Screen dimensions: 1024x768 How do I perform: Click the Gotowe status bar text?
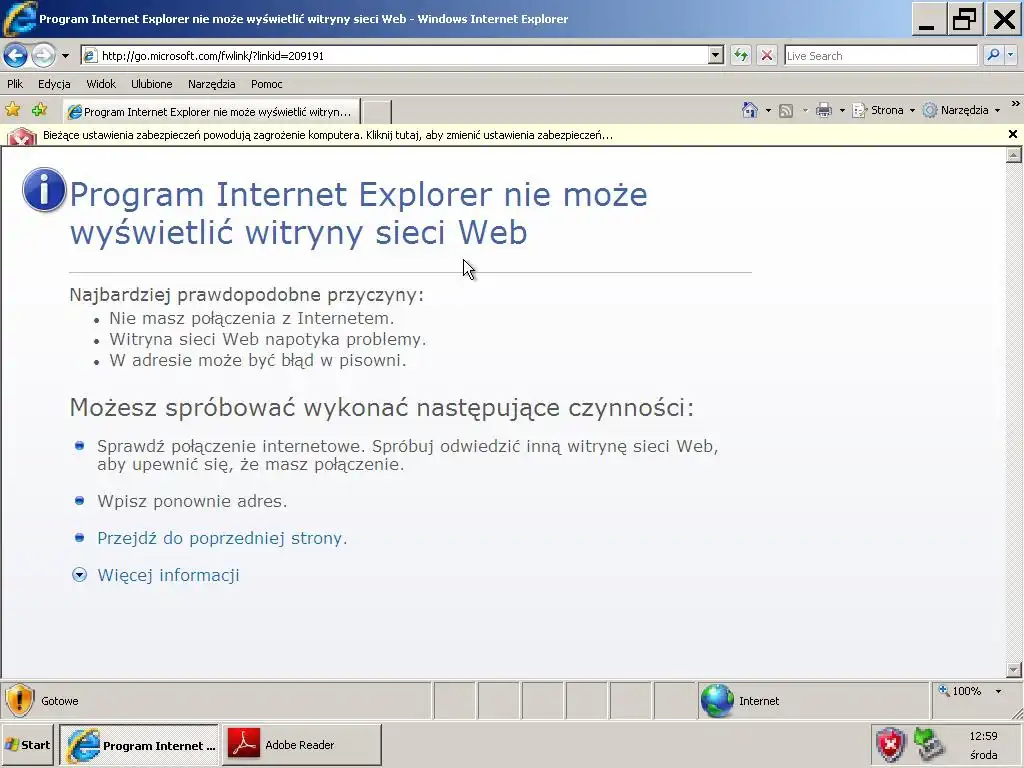(59, 701)
